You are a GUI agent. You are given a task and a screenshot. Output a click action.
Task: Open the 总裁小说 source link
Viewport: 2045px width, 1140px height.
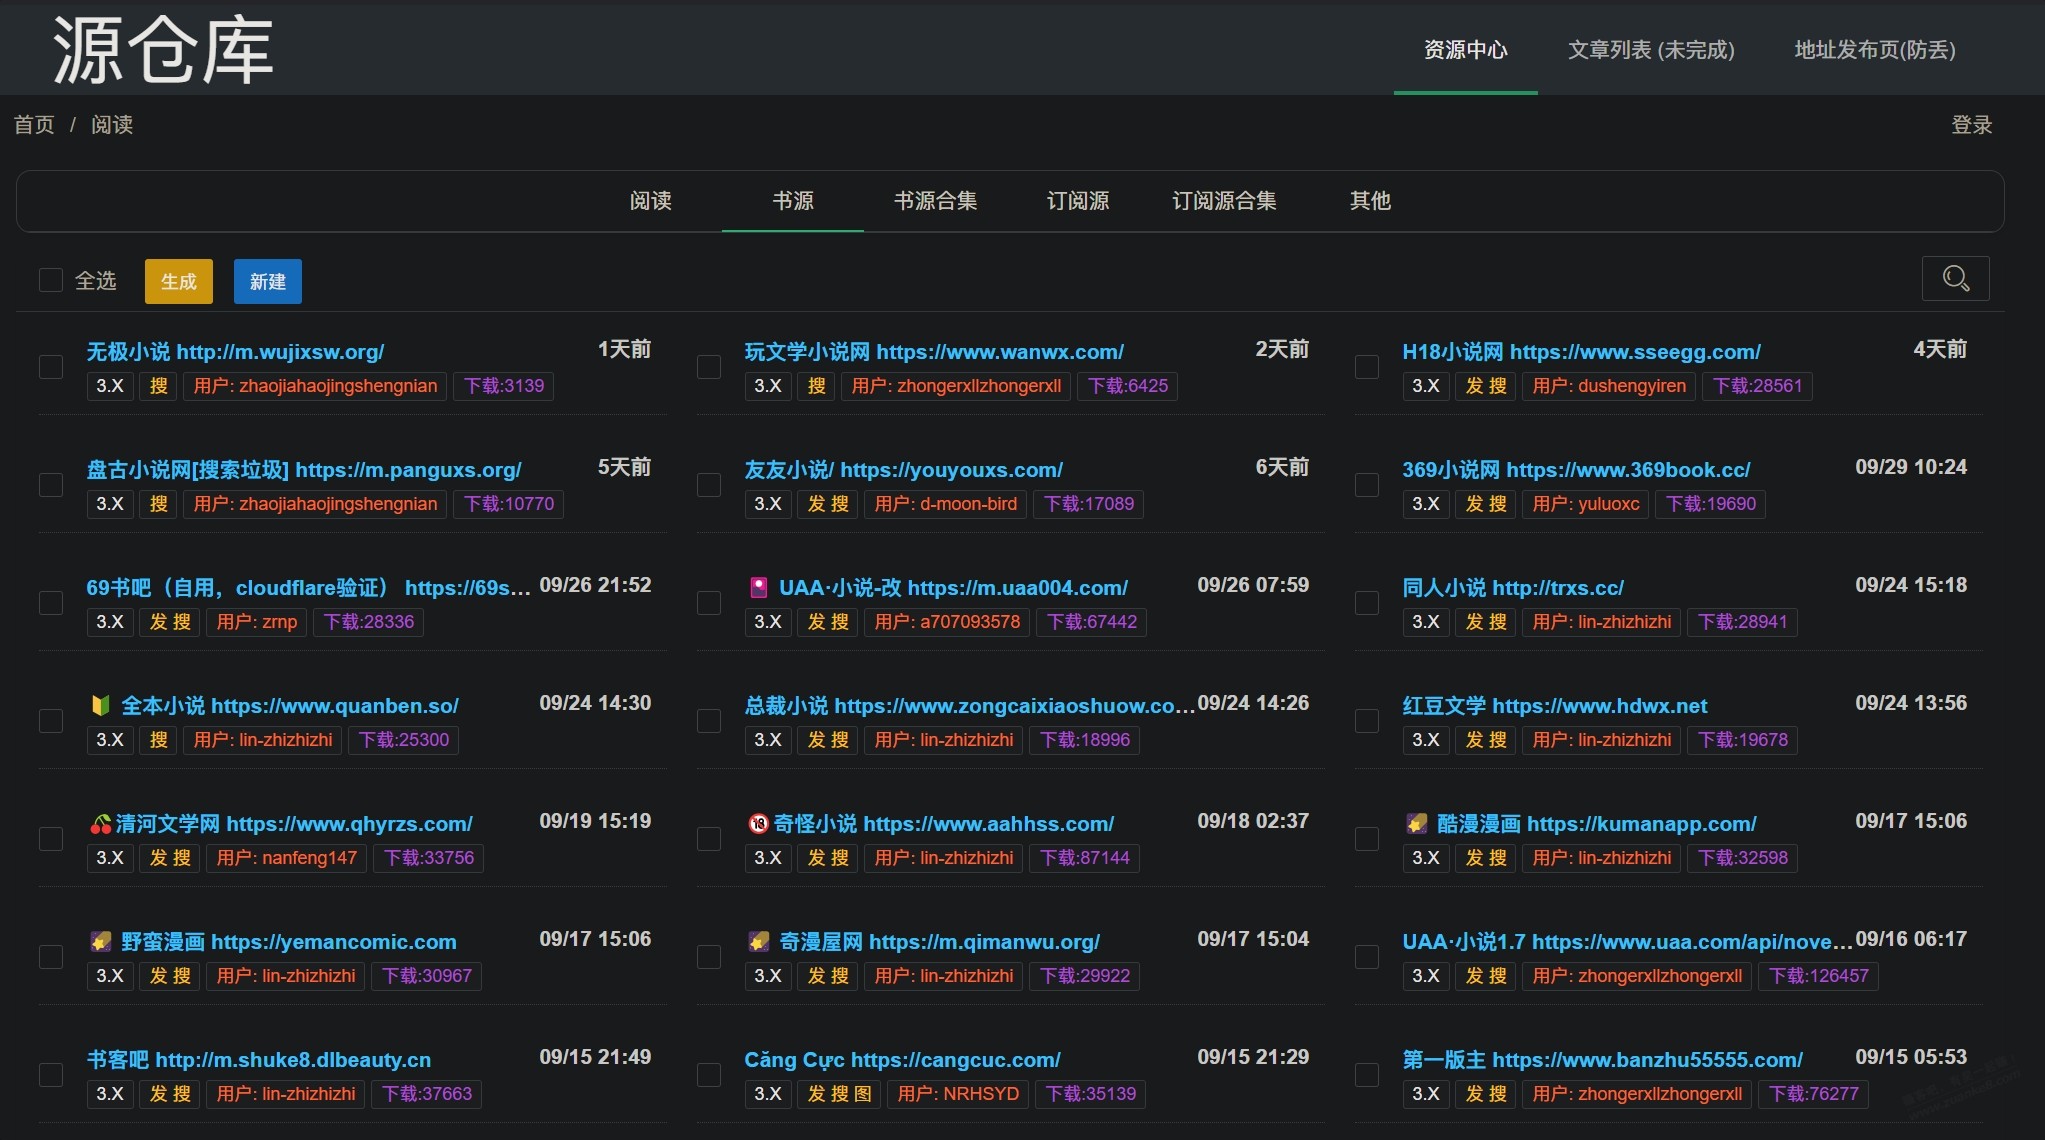pos(969,706)
